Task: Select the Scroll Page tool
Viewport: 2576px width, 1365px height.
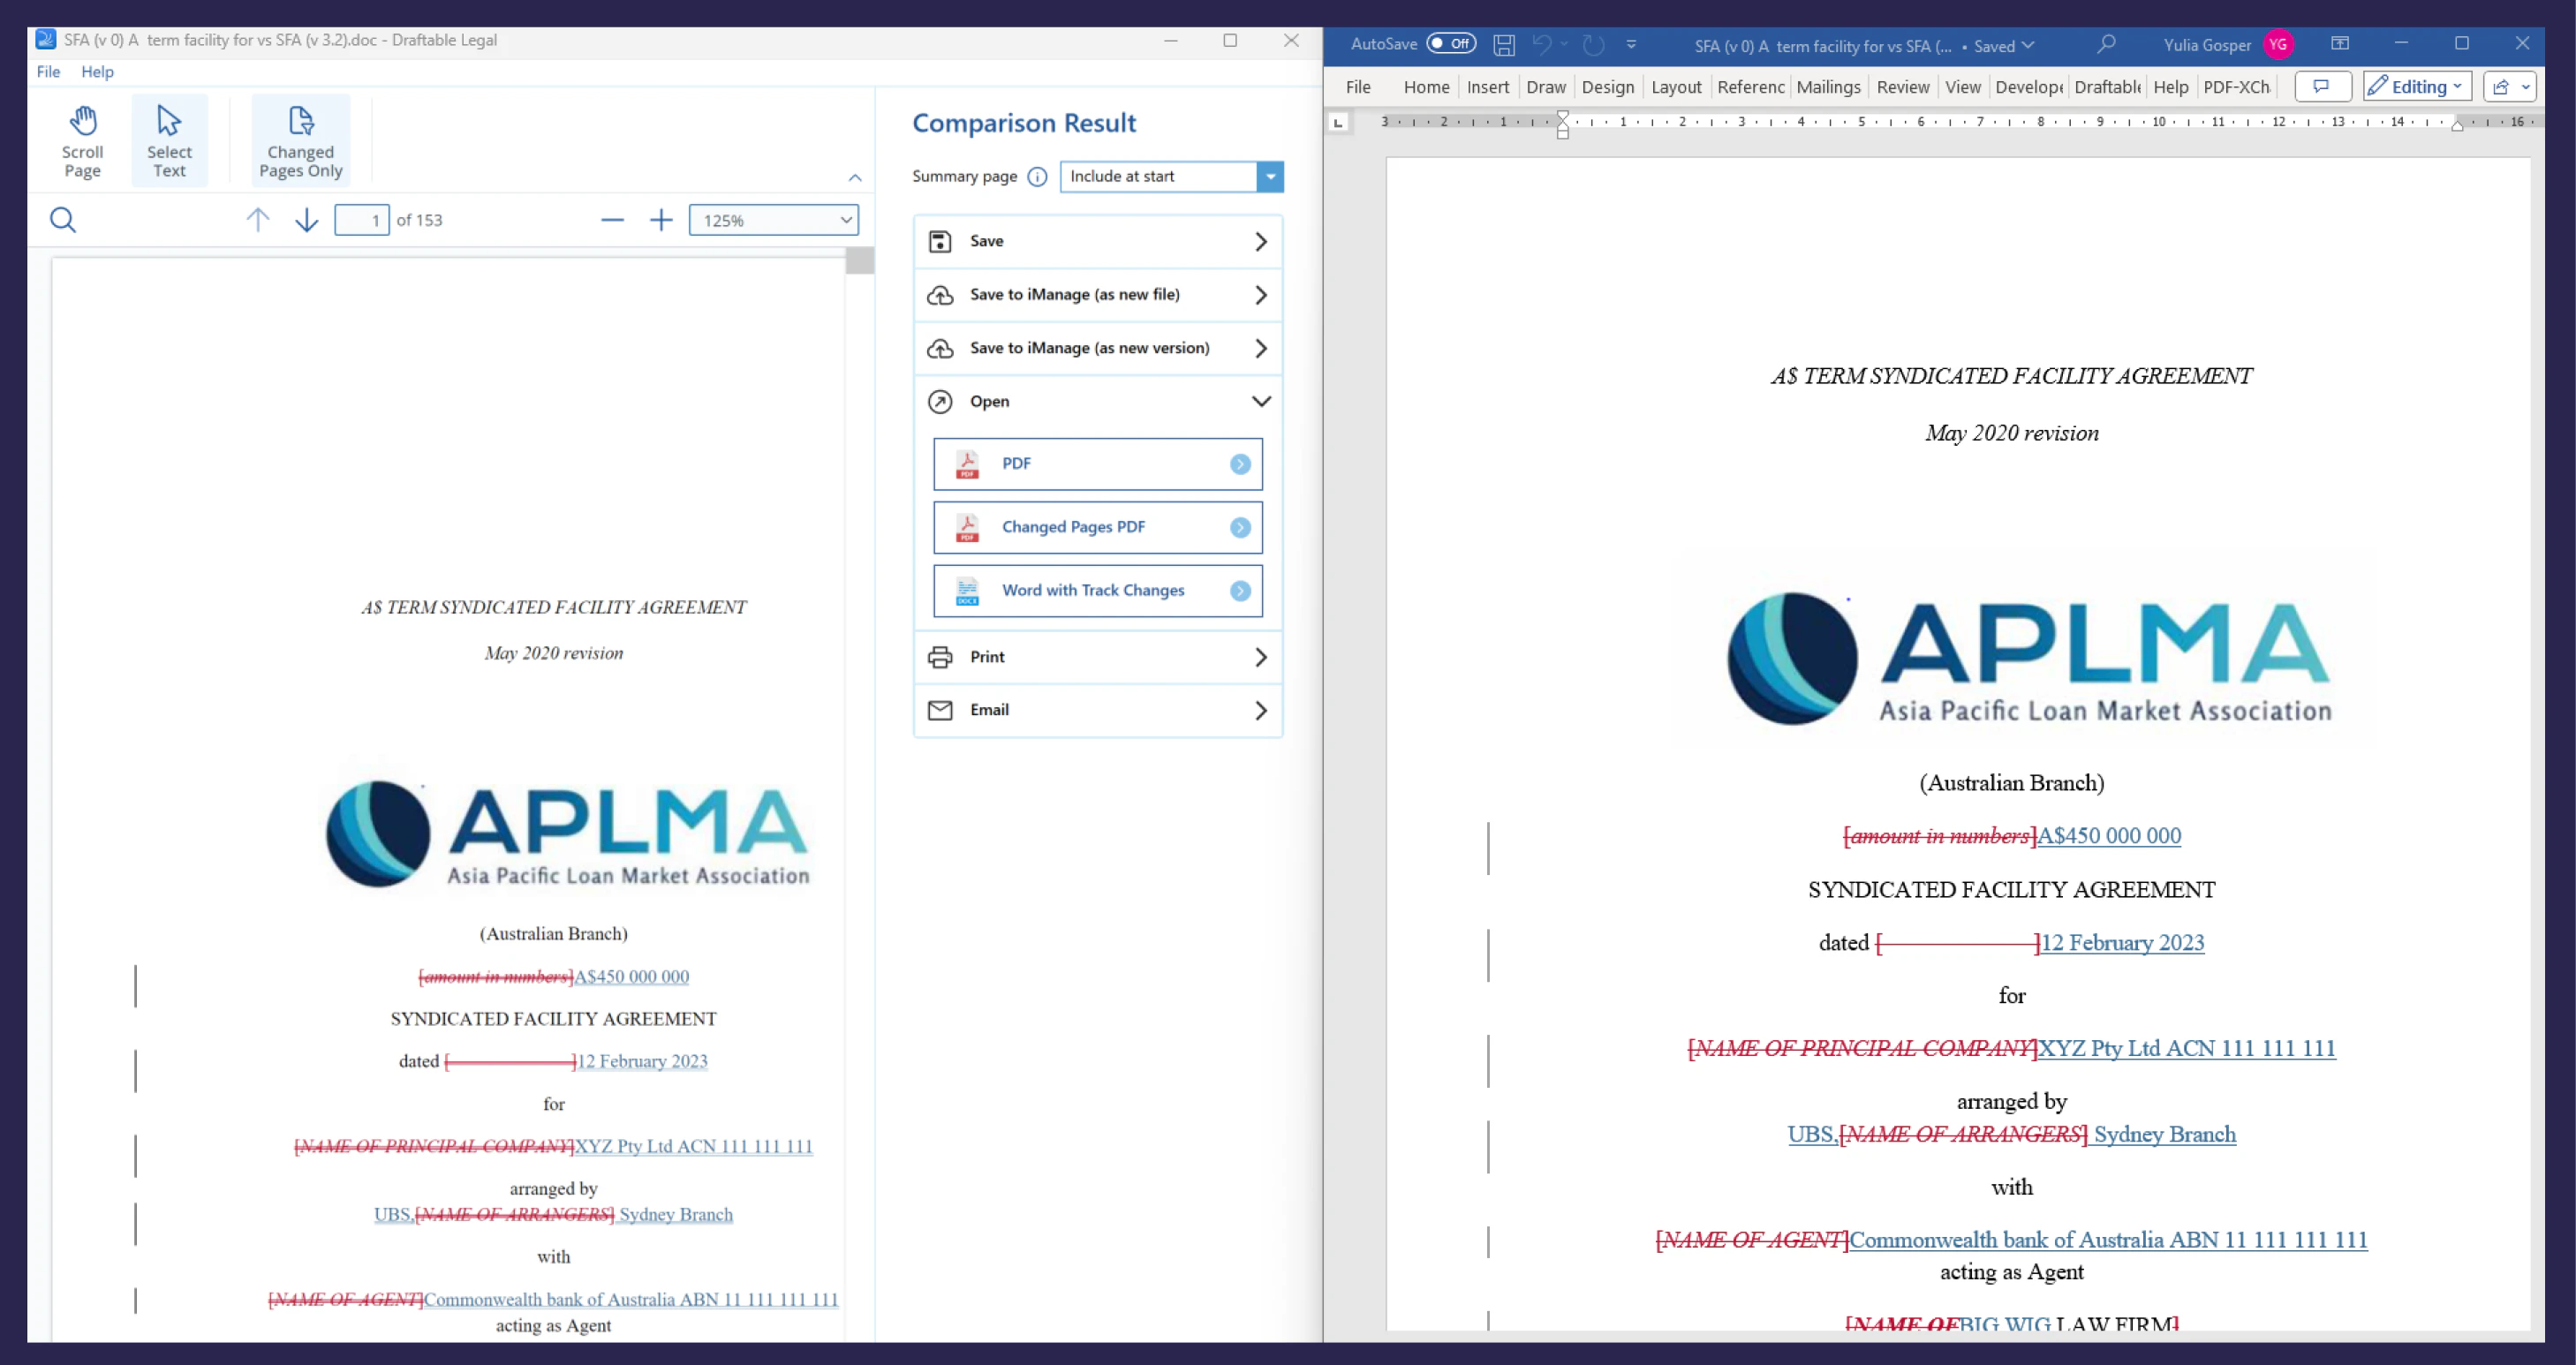Action: click(83, 140)
